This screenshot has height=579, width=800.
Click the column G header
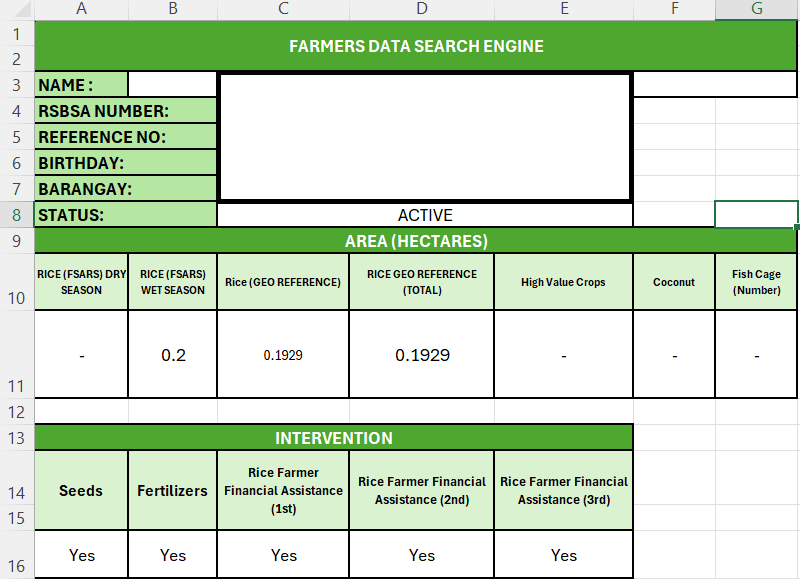coord(757,9)
